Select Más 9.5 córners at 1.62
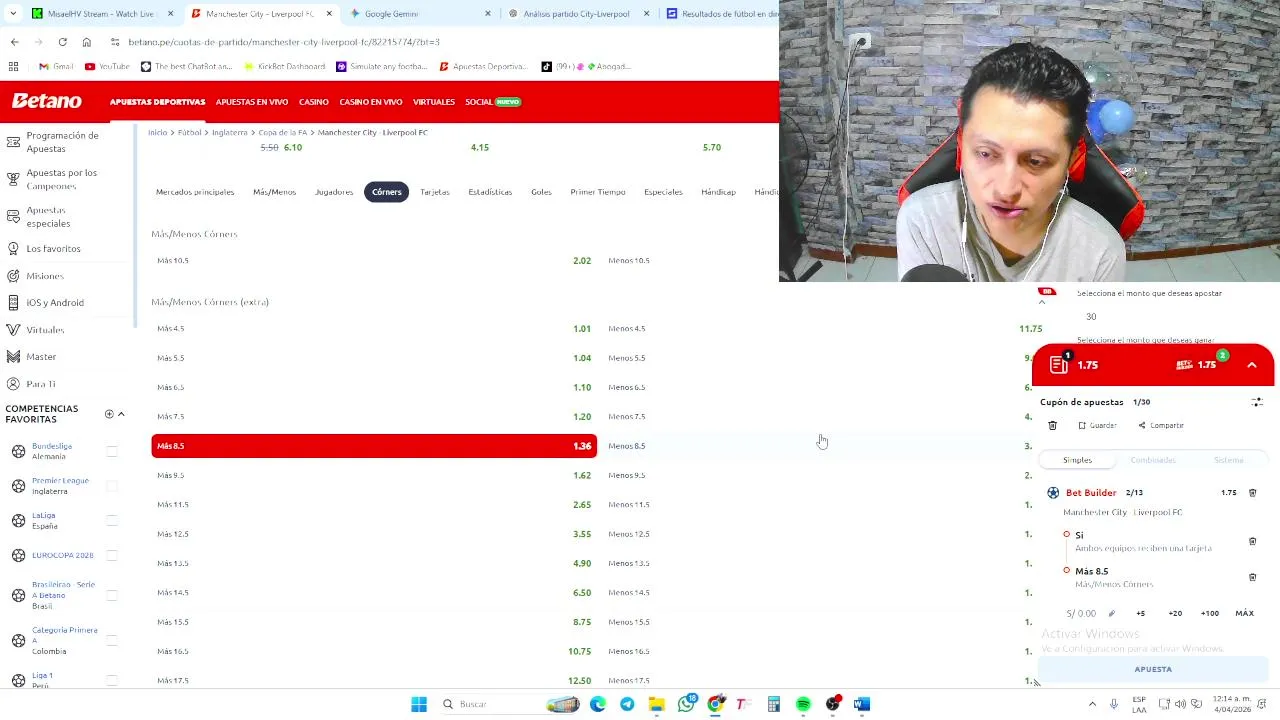The image size is (1280, 720). [374, 475]
